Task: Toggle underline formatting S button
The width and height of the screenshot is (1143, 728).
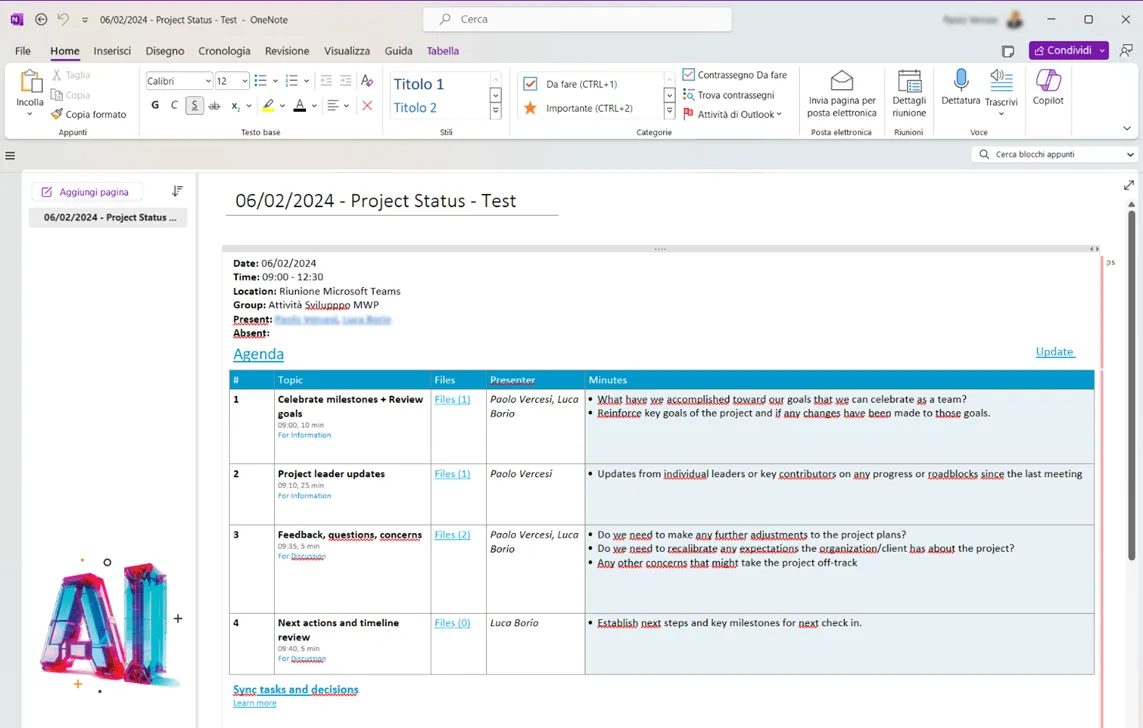Action: tap(194, 106)
